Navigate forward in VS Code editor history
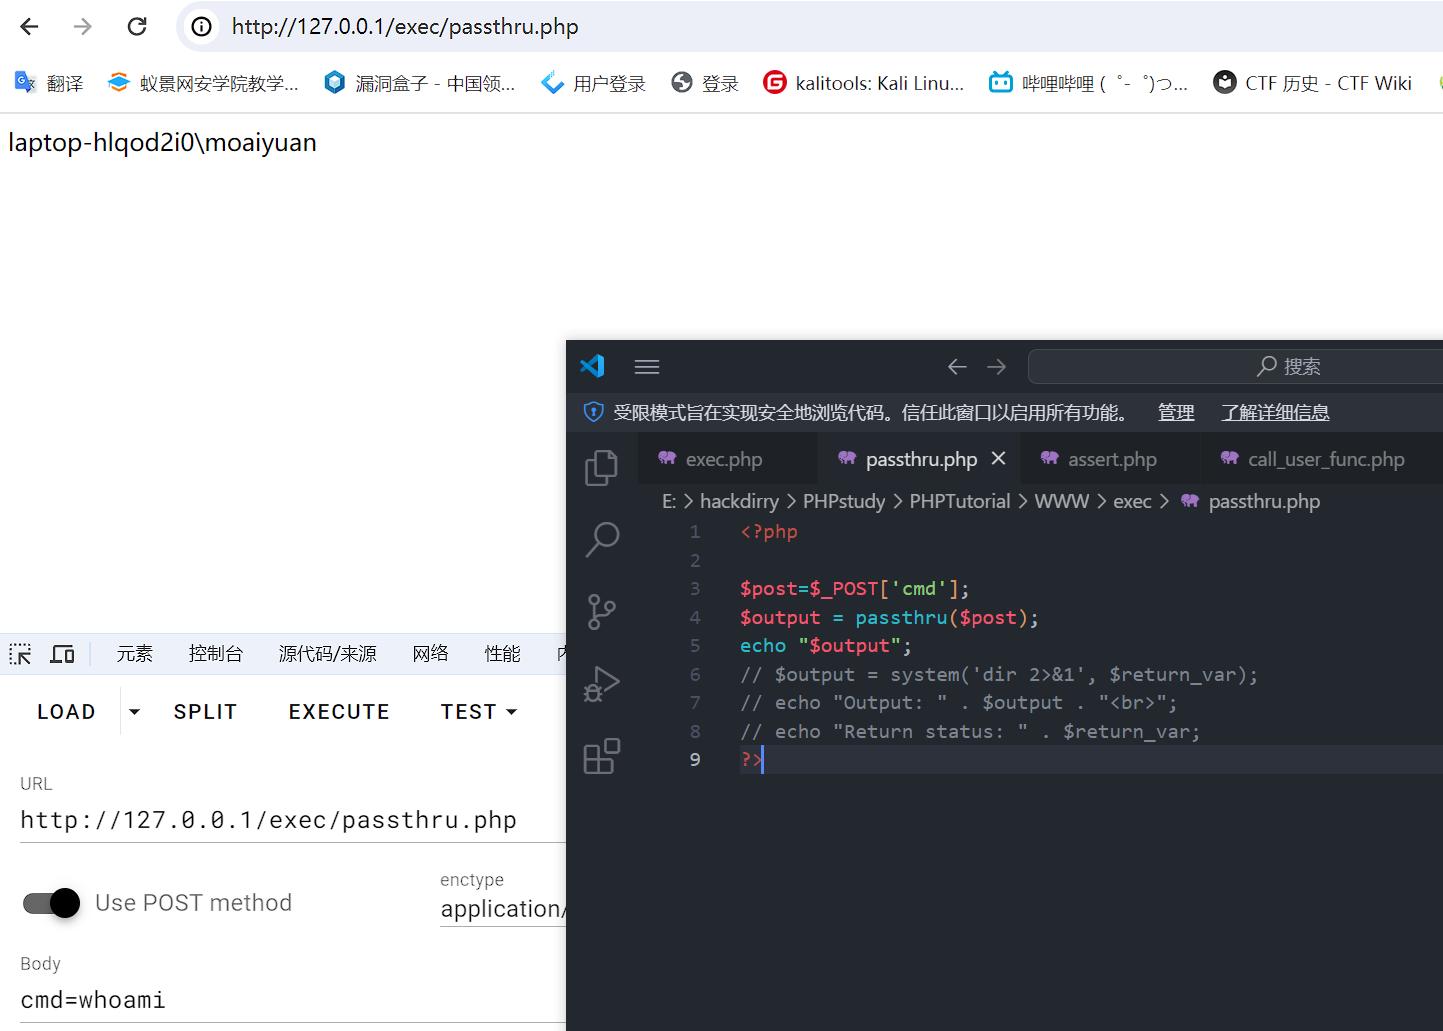 (x=997, y=367)
